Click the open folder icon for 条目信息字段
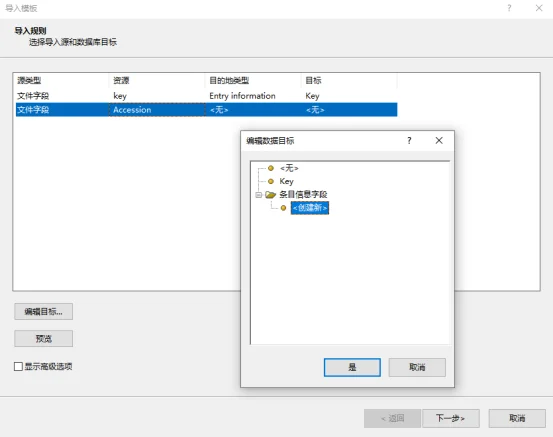 270,194
